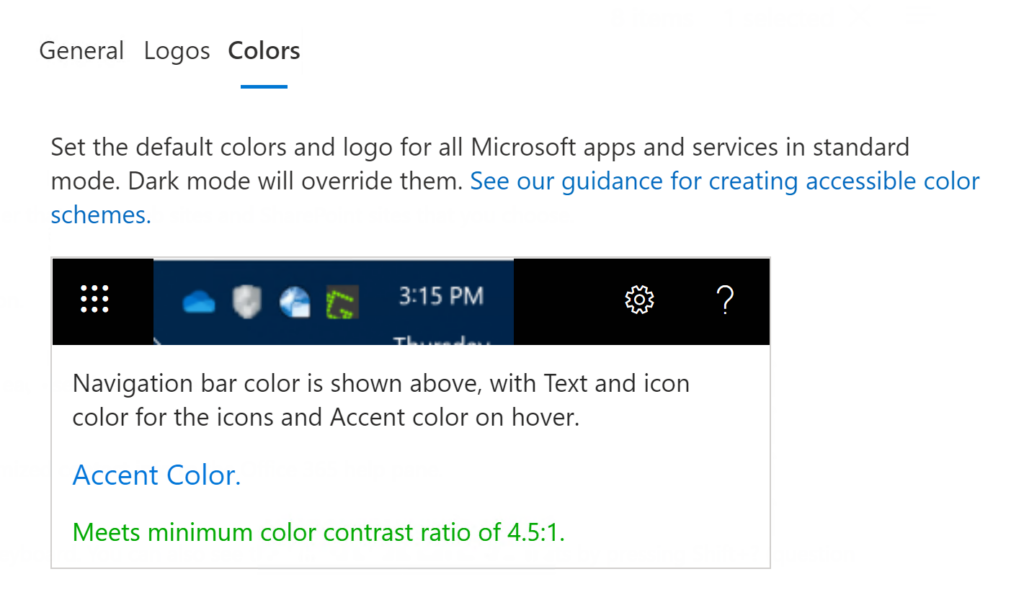This screenshot has height=605, width=1024.
Task: Switch to the General tab
Action: coord(81,50)
